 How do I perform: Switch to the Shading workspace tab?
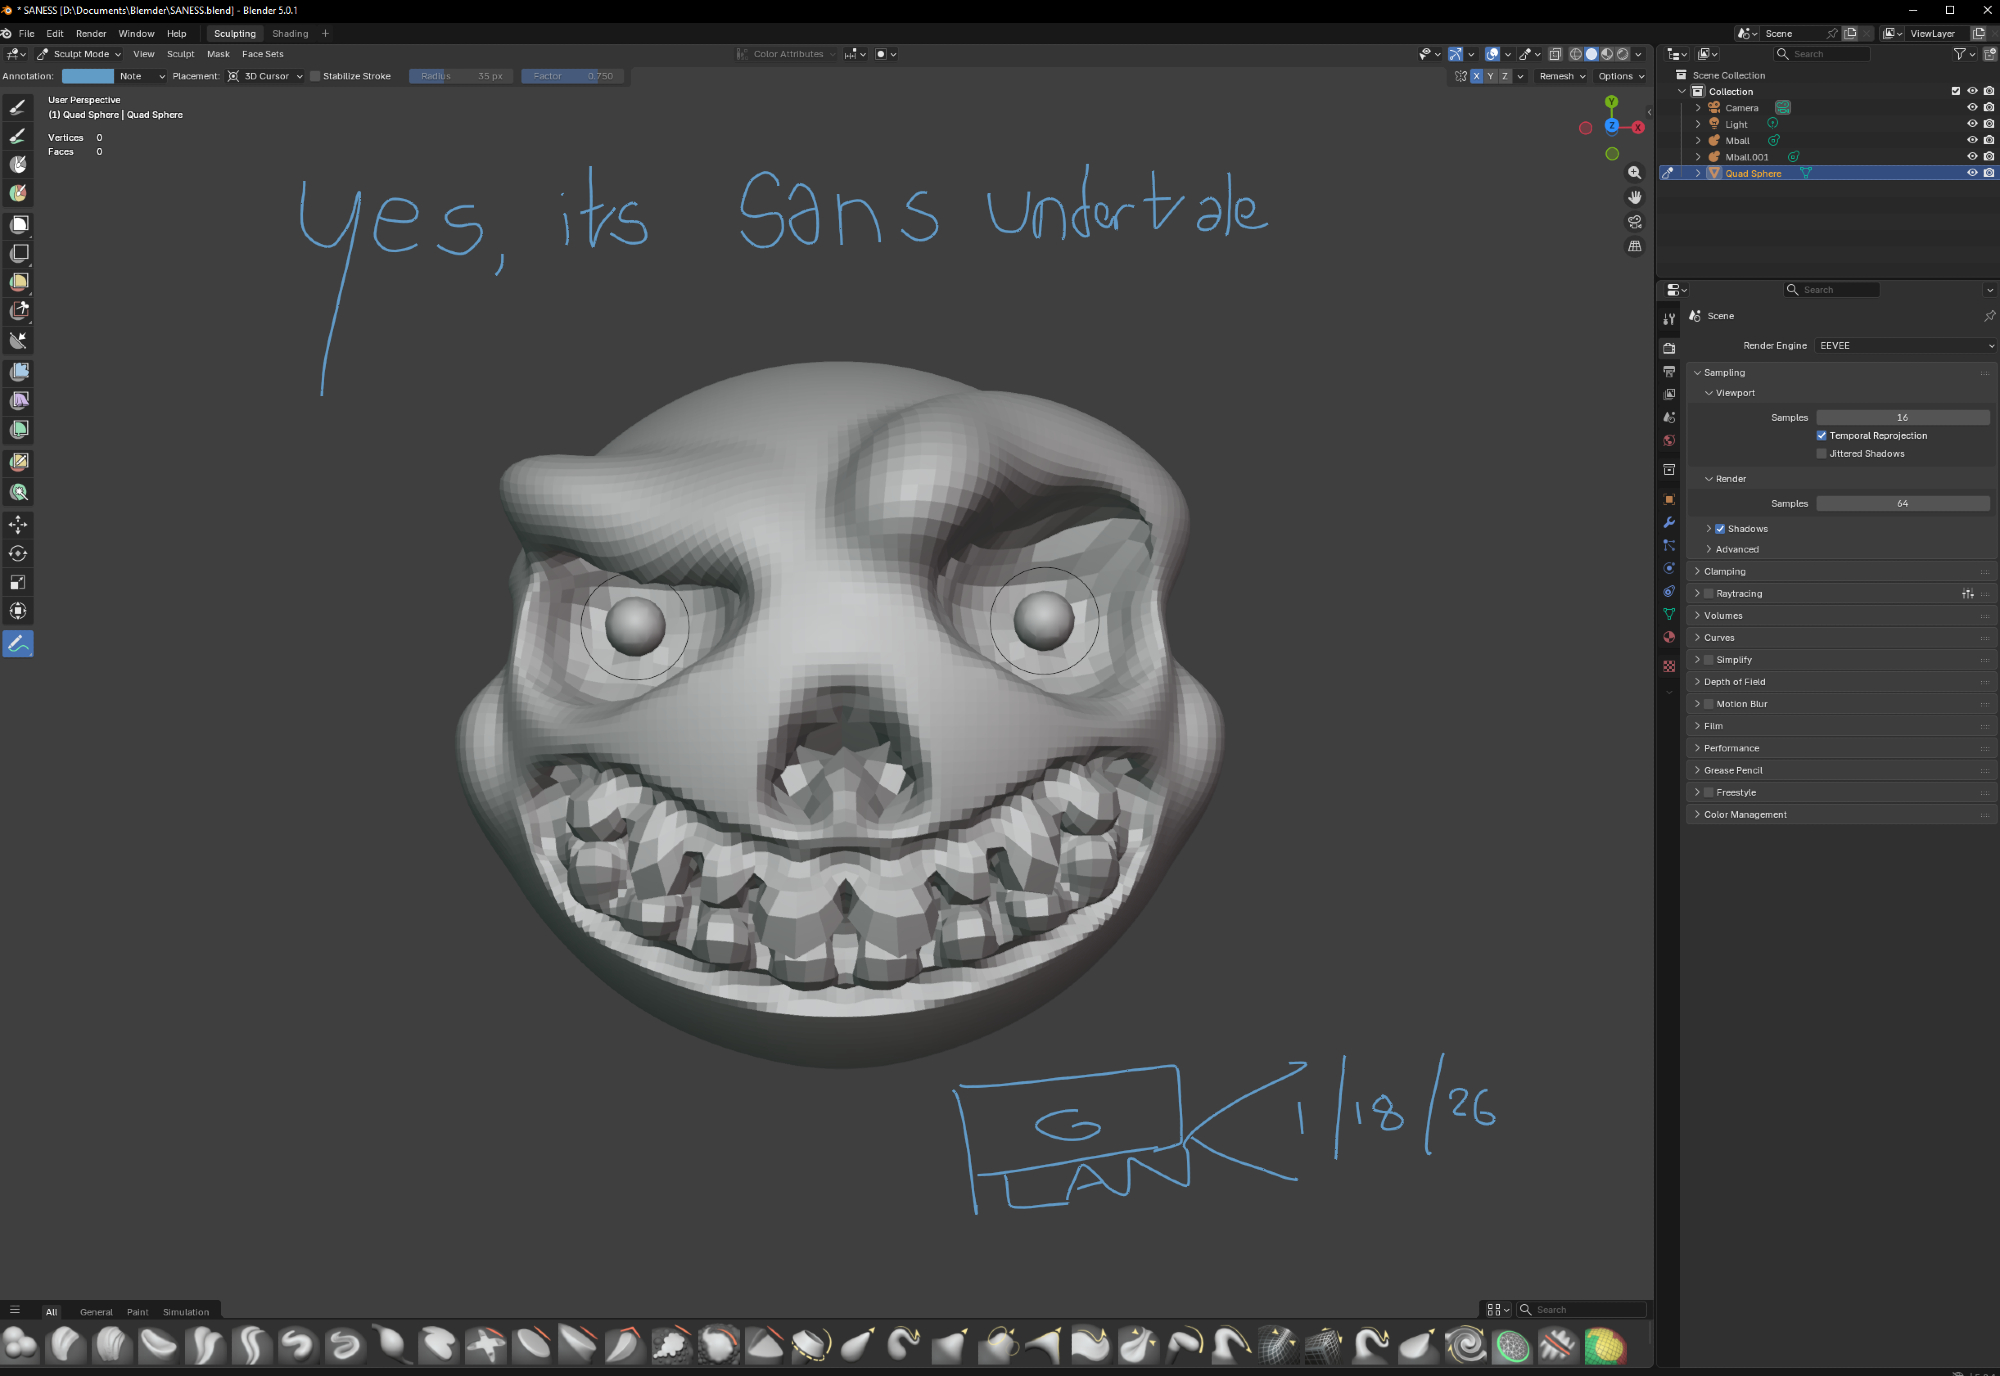tap(290, 34)
